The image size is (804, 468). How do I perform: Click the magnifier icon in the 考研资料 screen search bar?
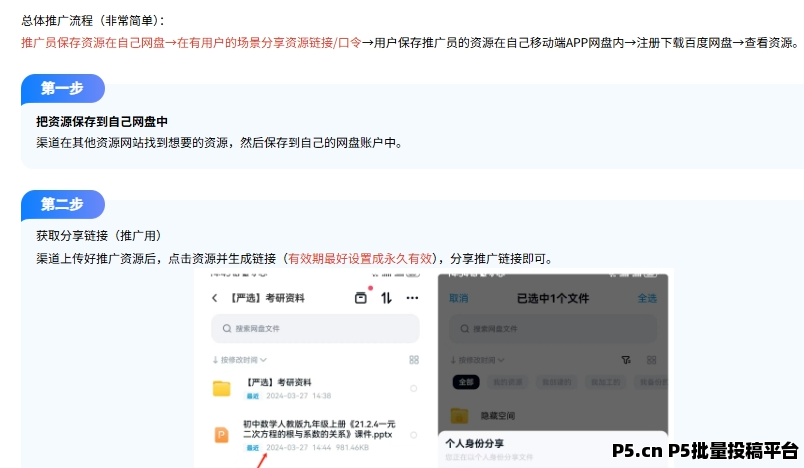tap(227, 329)
